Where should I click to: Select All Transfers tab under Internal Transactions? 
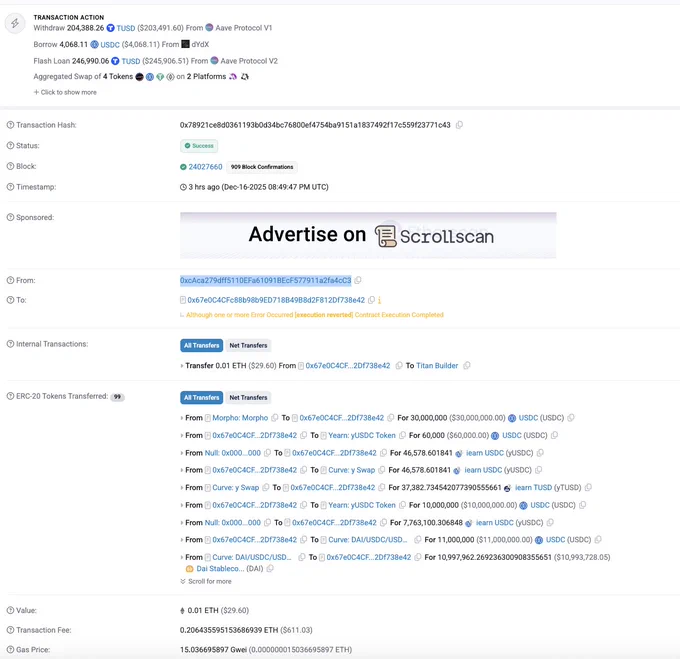point(202,346)
